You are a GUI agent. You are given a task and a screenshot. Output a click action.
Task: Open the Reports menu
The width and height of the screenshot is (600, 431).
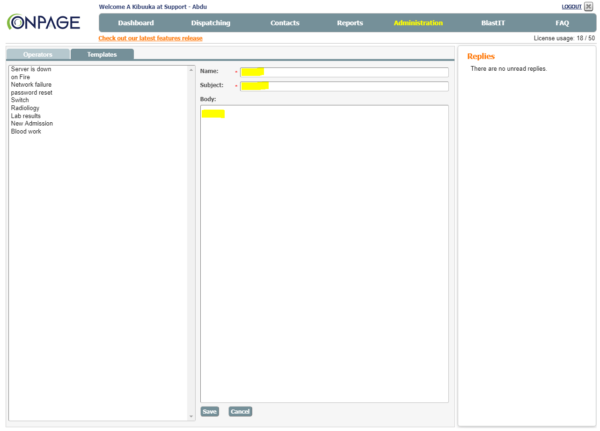coord(350,22)
